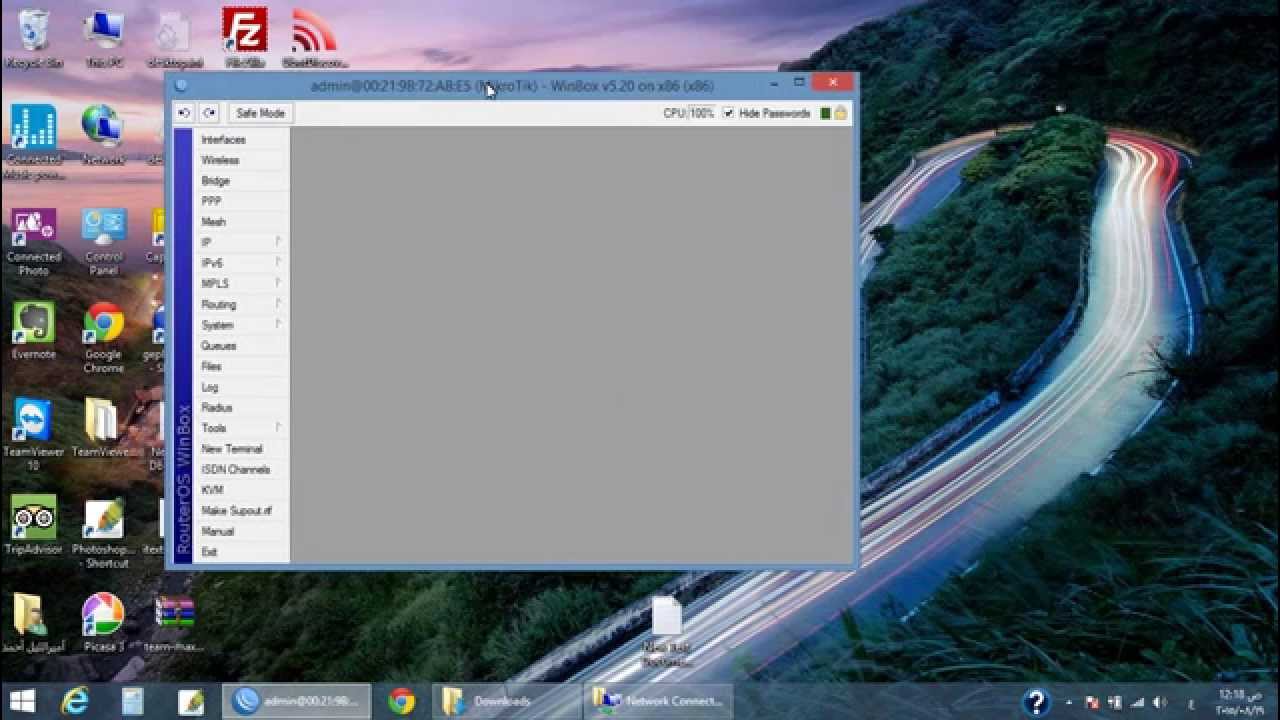1280x720 pixels.
Task: Select the Control Panel desktop icon
Action: (x=103, y=241)
